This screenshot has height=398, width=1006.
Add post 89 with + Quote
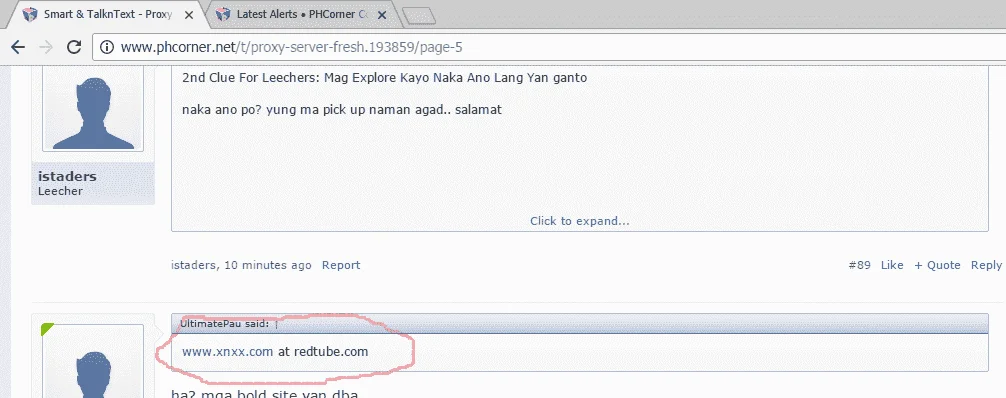937,265
